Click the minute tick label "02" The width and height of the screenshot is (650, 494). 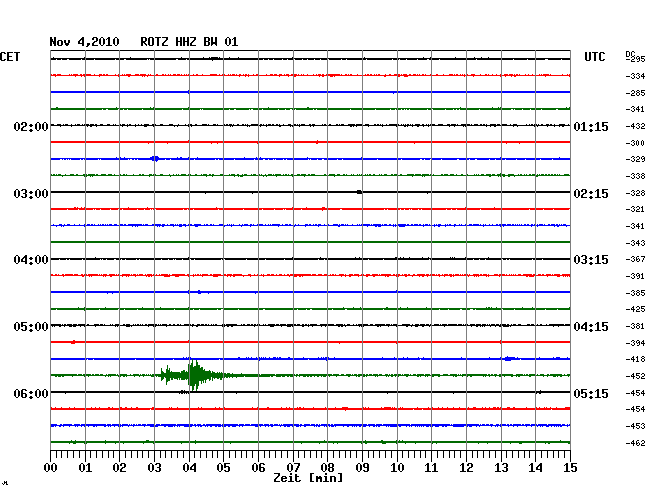point(119,467)
